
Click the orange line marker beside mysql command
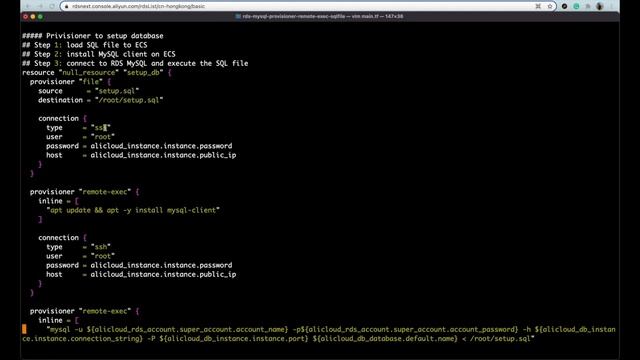coord(24,329)
